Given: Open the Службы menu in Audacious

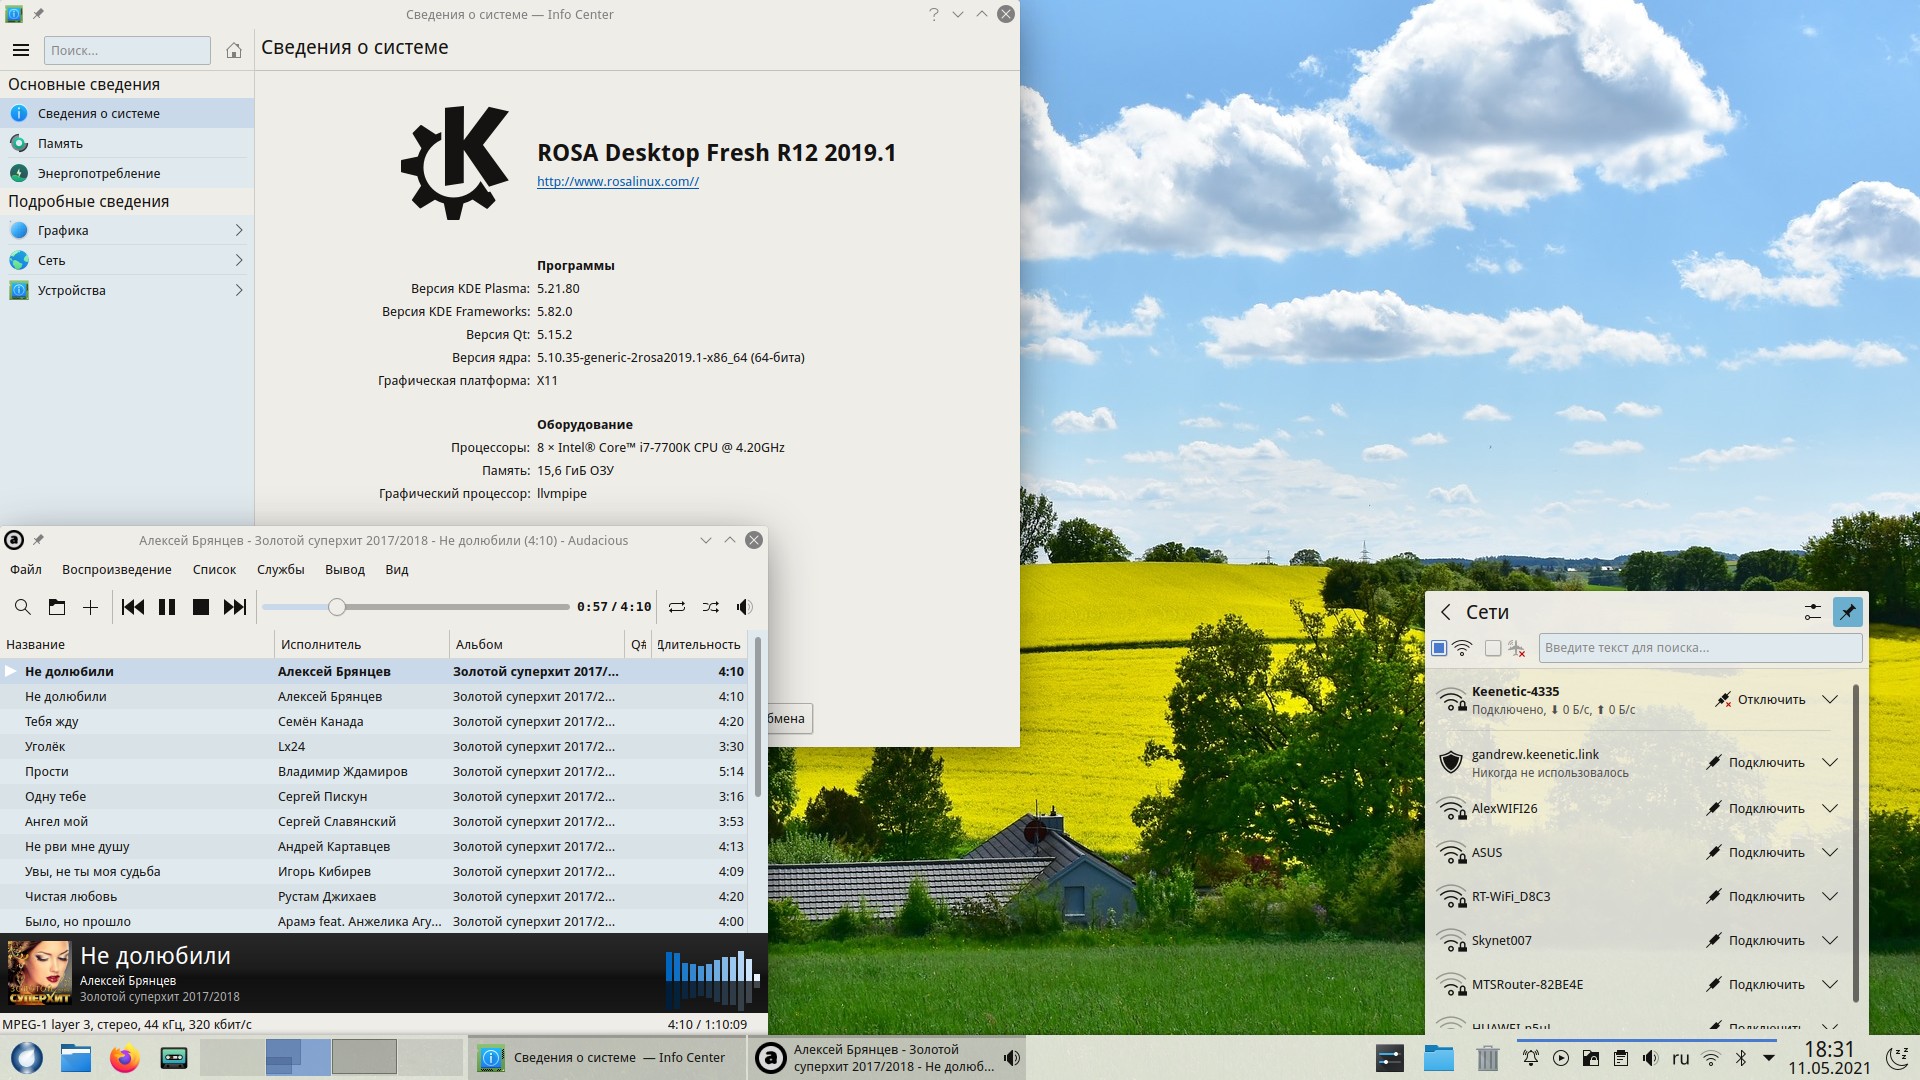Looking at the screenshot, I should [280, 570].
